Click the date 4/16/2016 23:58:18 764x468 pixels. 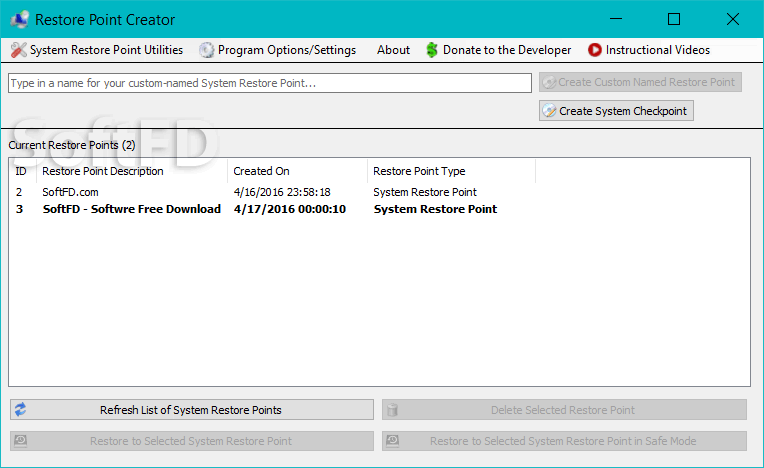[282, 192]
